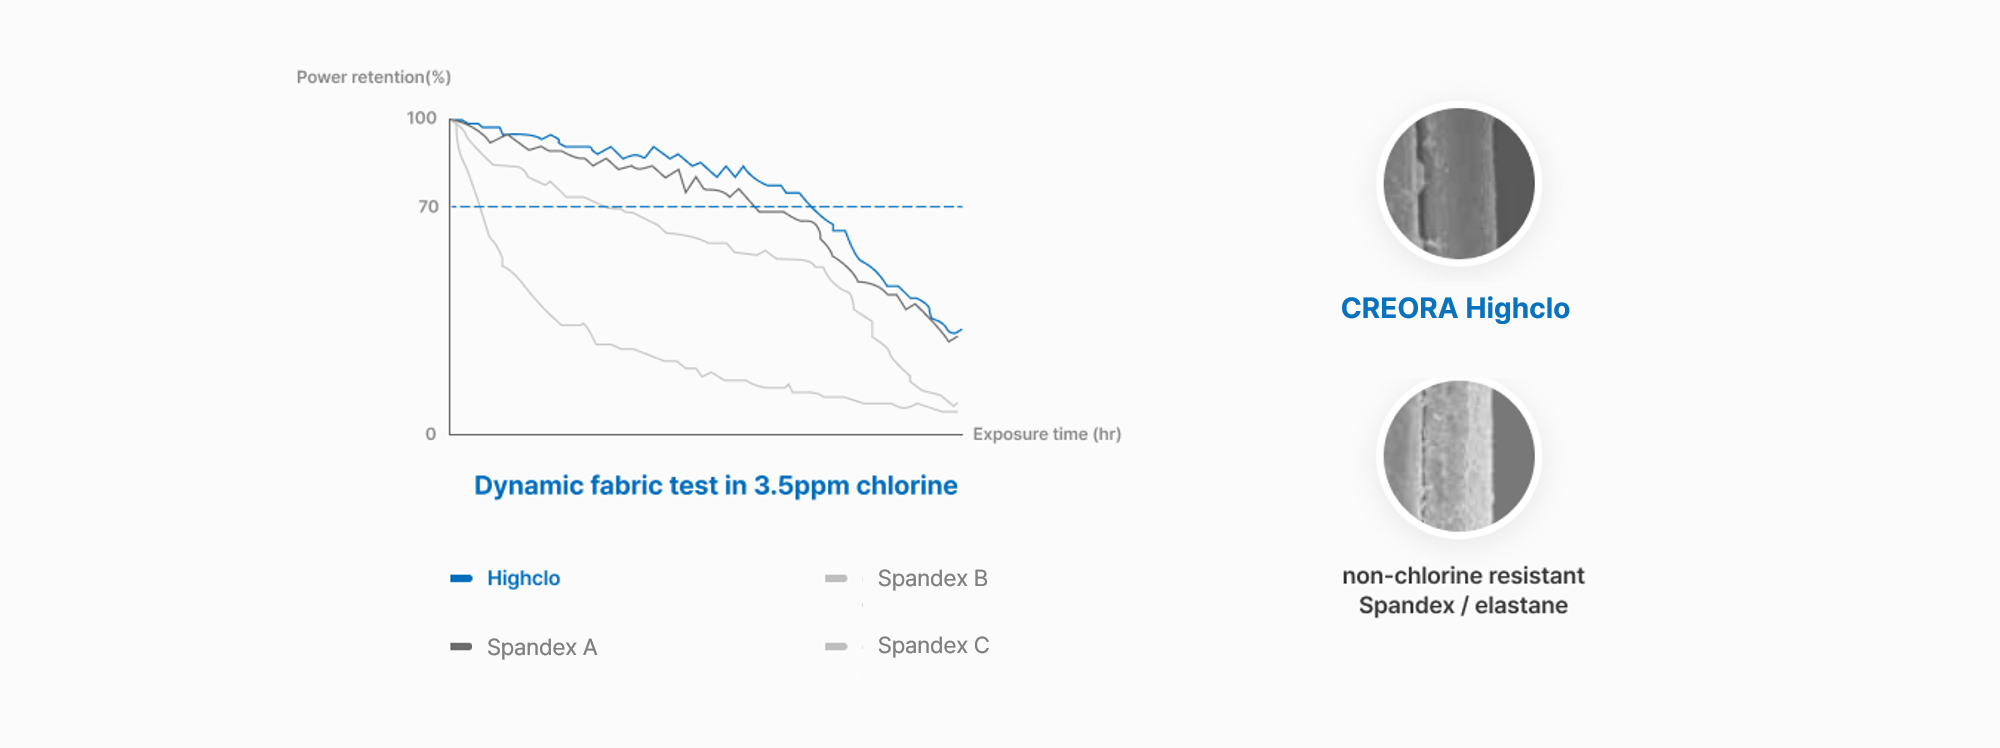Click the blue Highclo legend swatch
Screen dimensions: 2000x748
pyautogui.click(x=461, y=578)
